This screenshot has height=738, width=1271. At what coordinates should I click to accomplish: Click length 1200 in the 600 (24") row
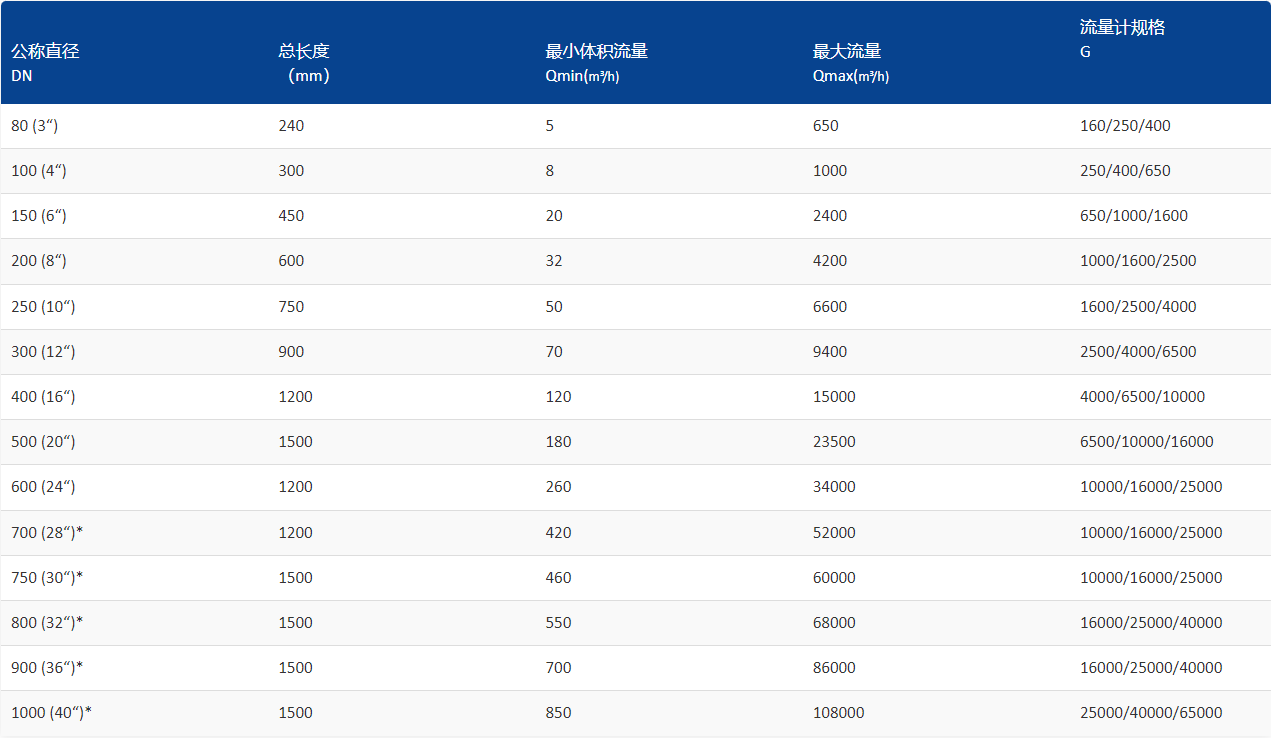(x=295, y=487)
